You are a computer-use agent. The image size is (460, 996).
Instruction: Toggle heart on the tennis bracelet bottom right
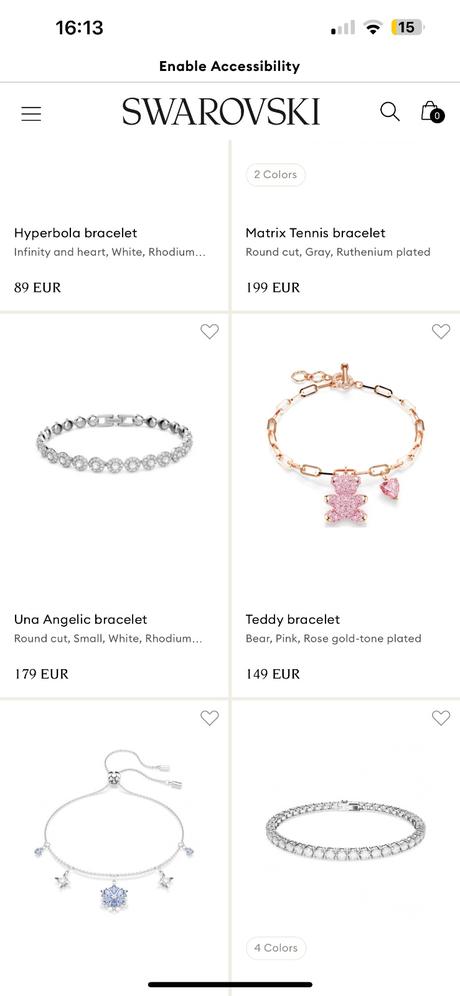coord(441,718)
